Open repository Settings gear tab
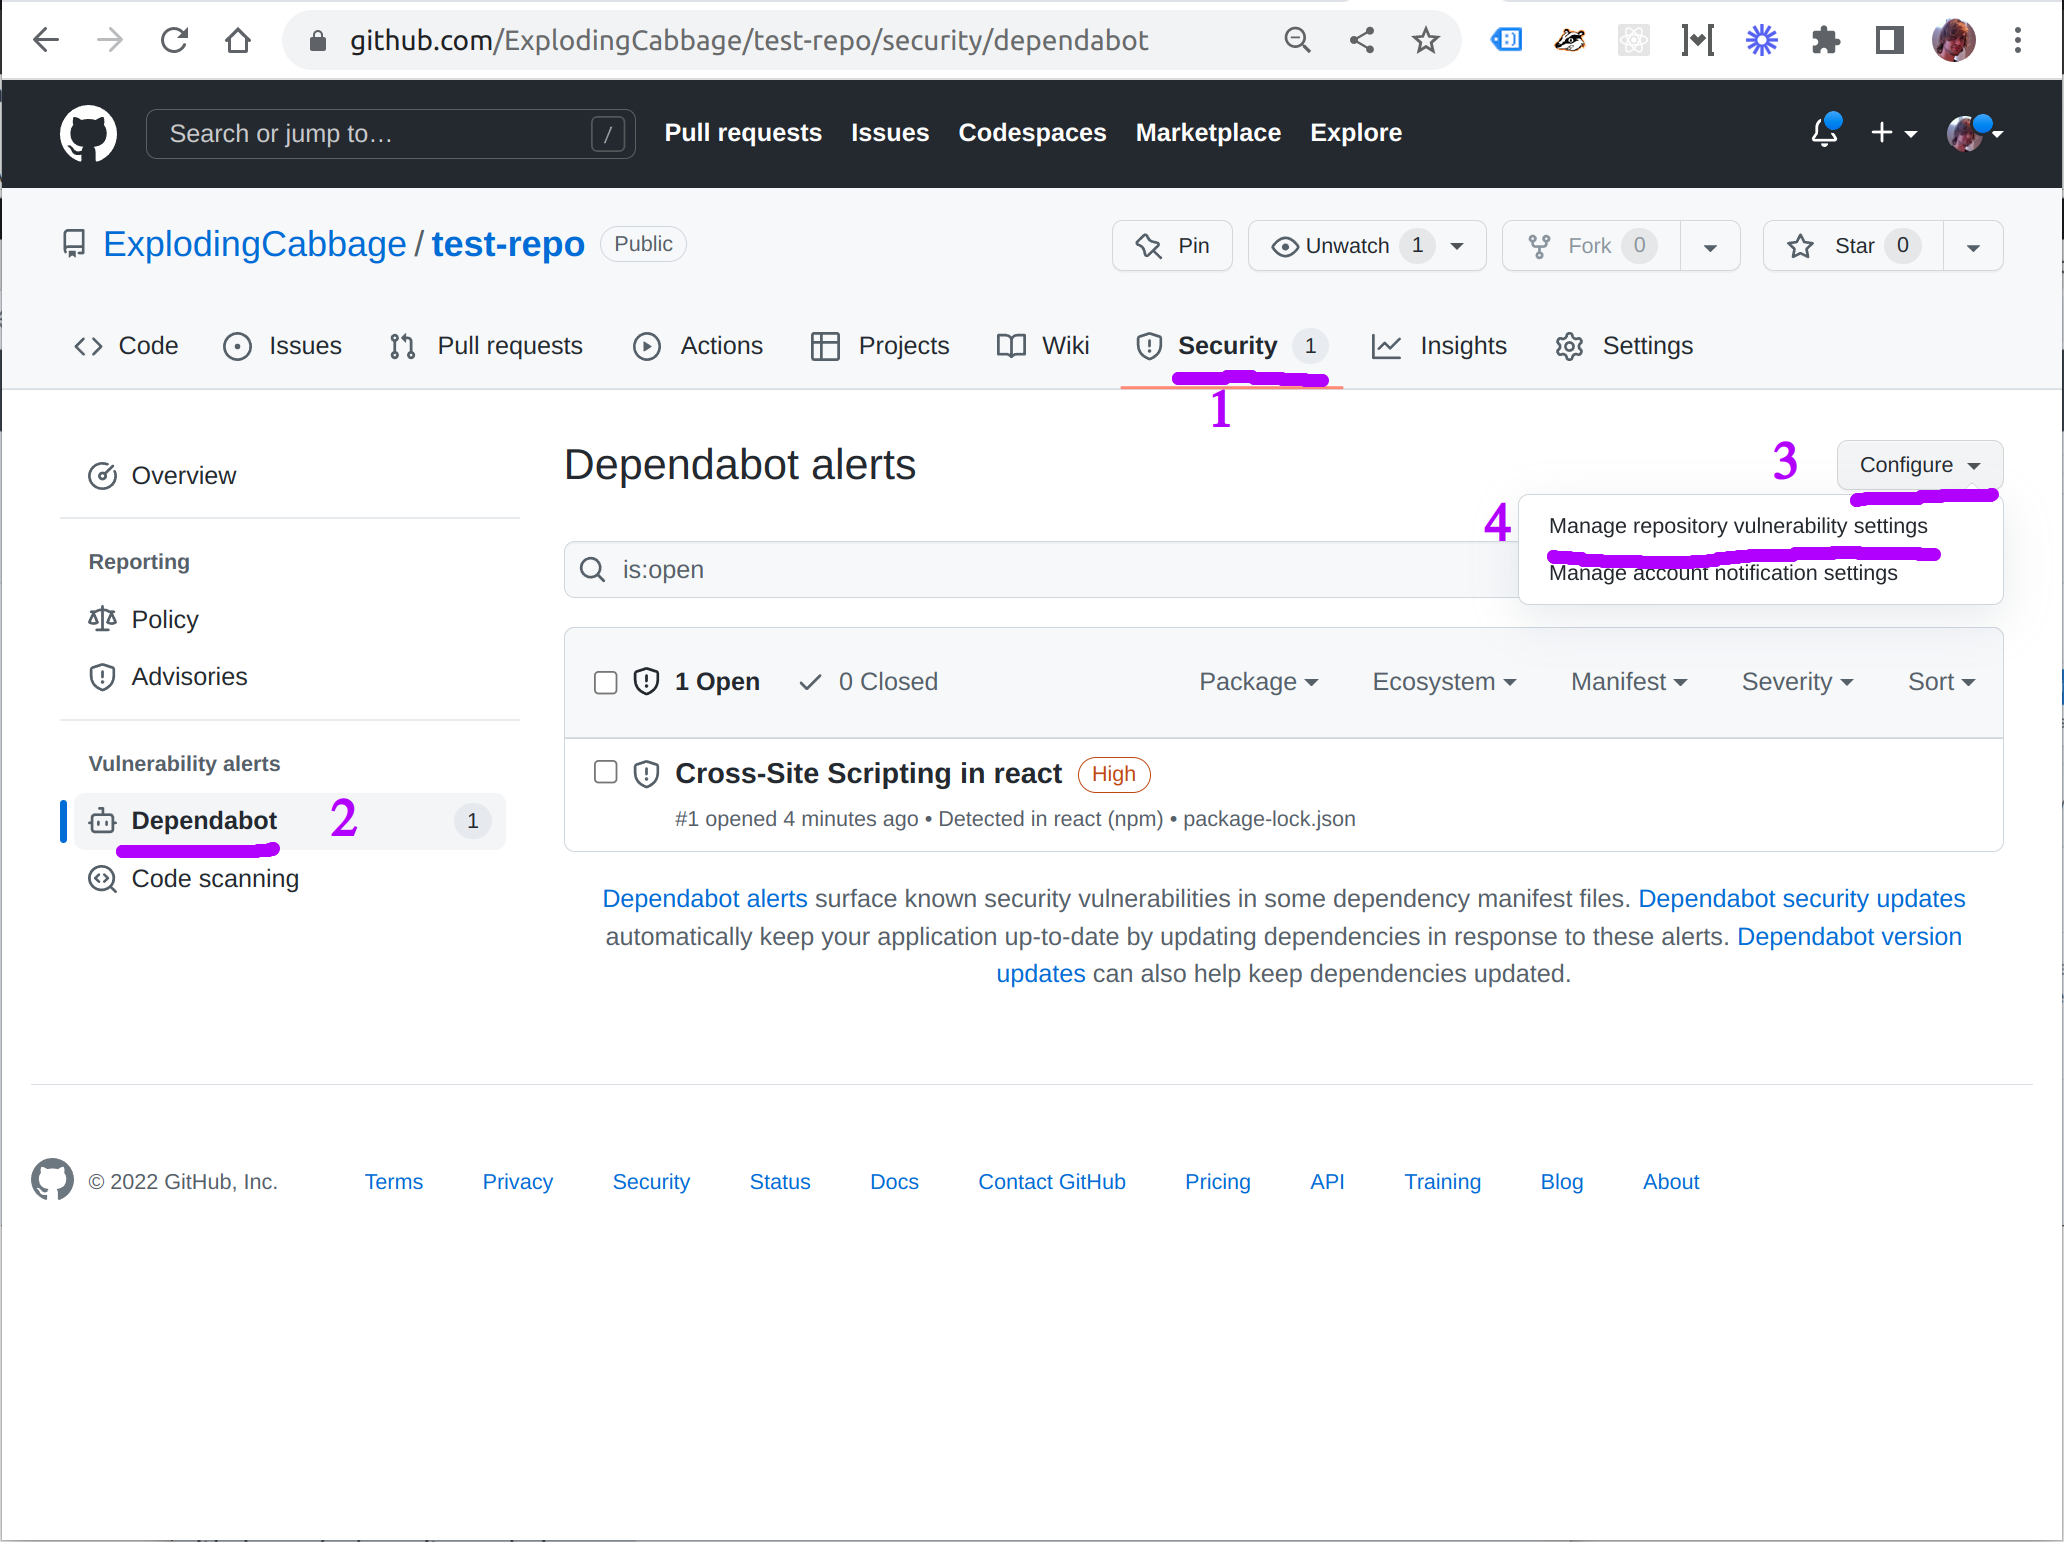The image size is (2064, 1542). point(1625,346)
